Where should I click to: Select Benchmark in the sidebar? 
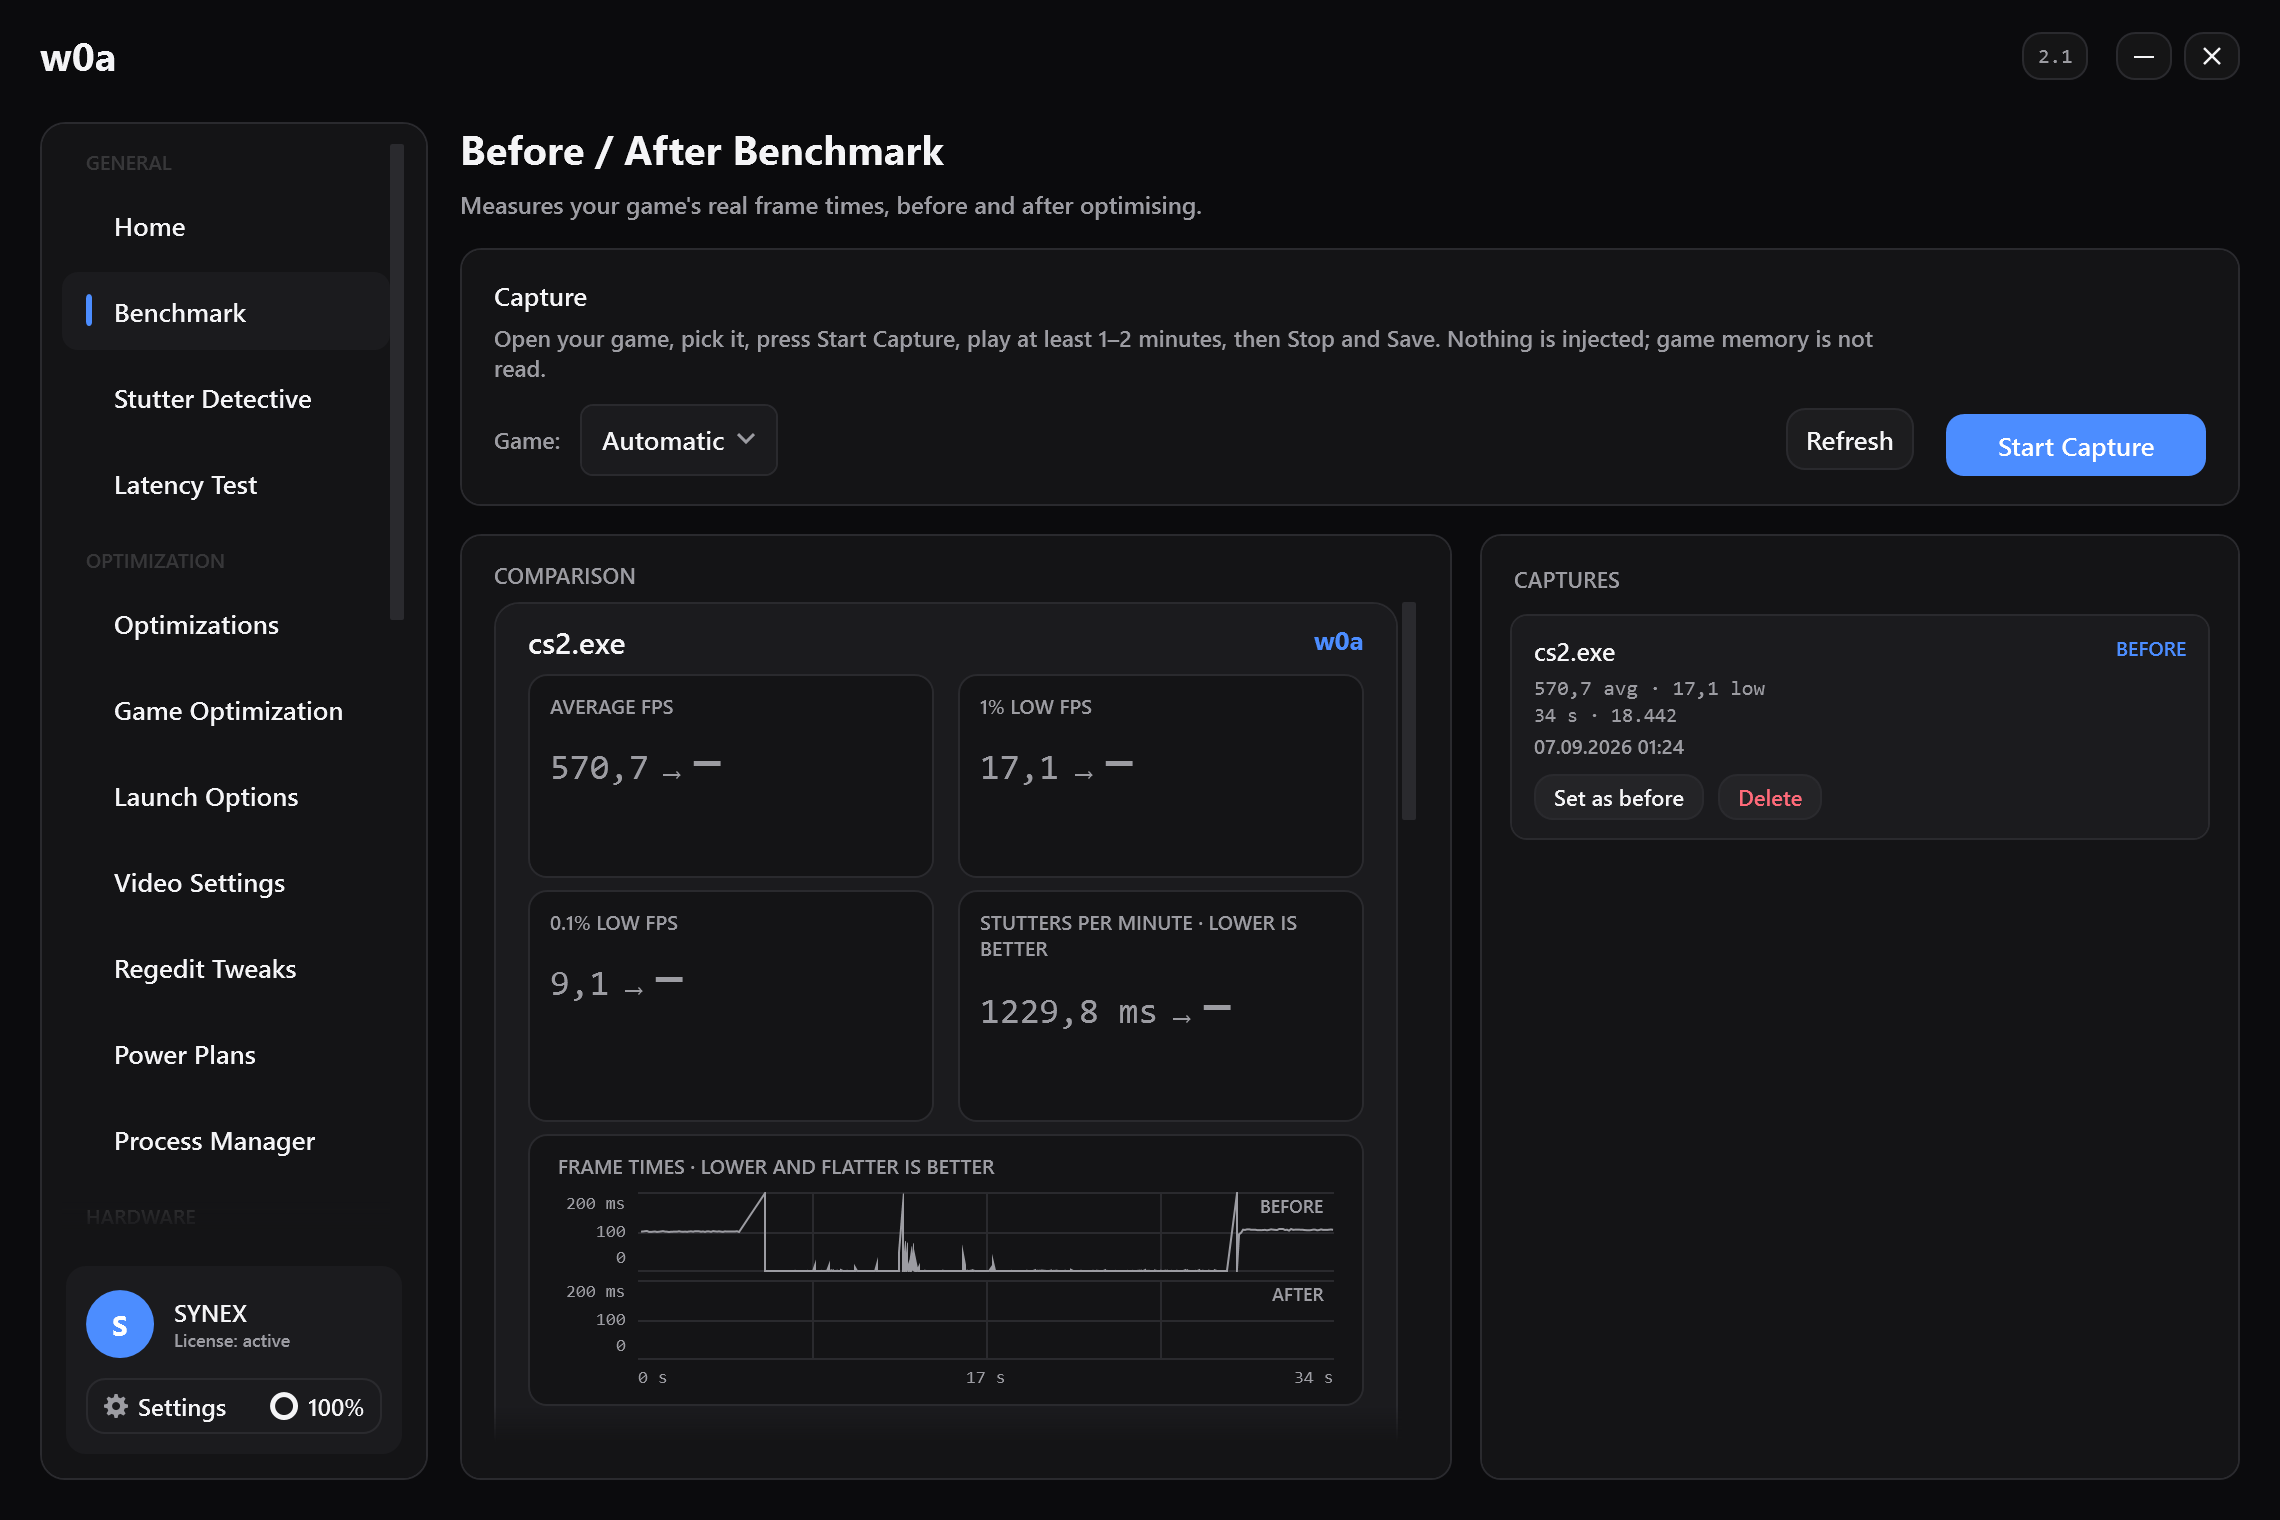[x=226, y=312]
